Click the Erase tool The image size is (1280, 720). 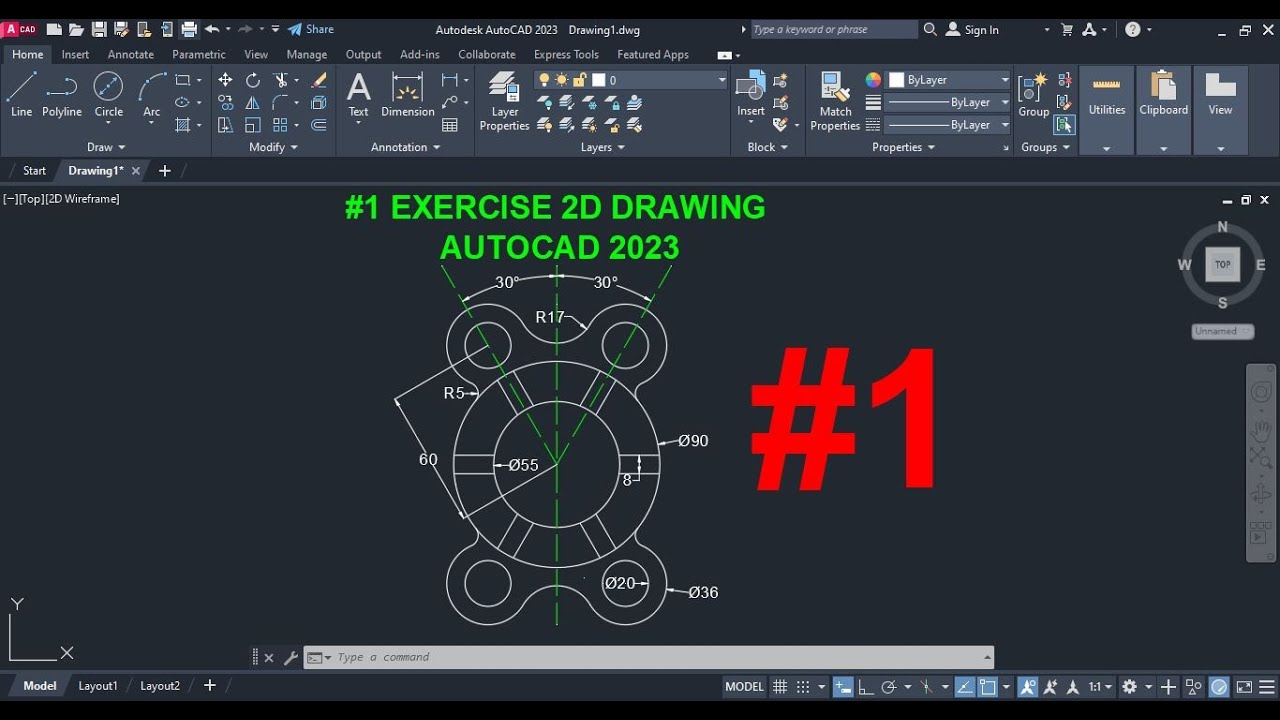(319, 80)
